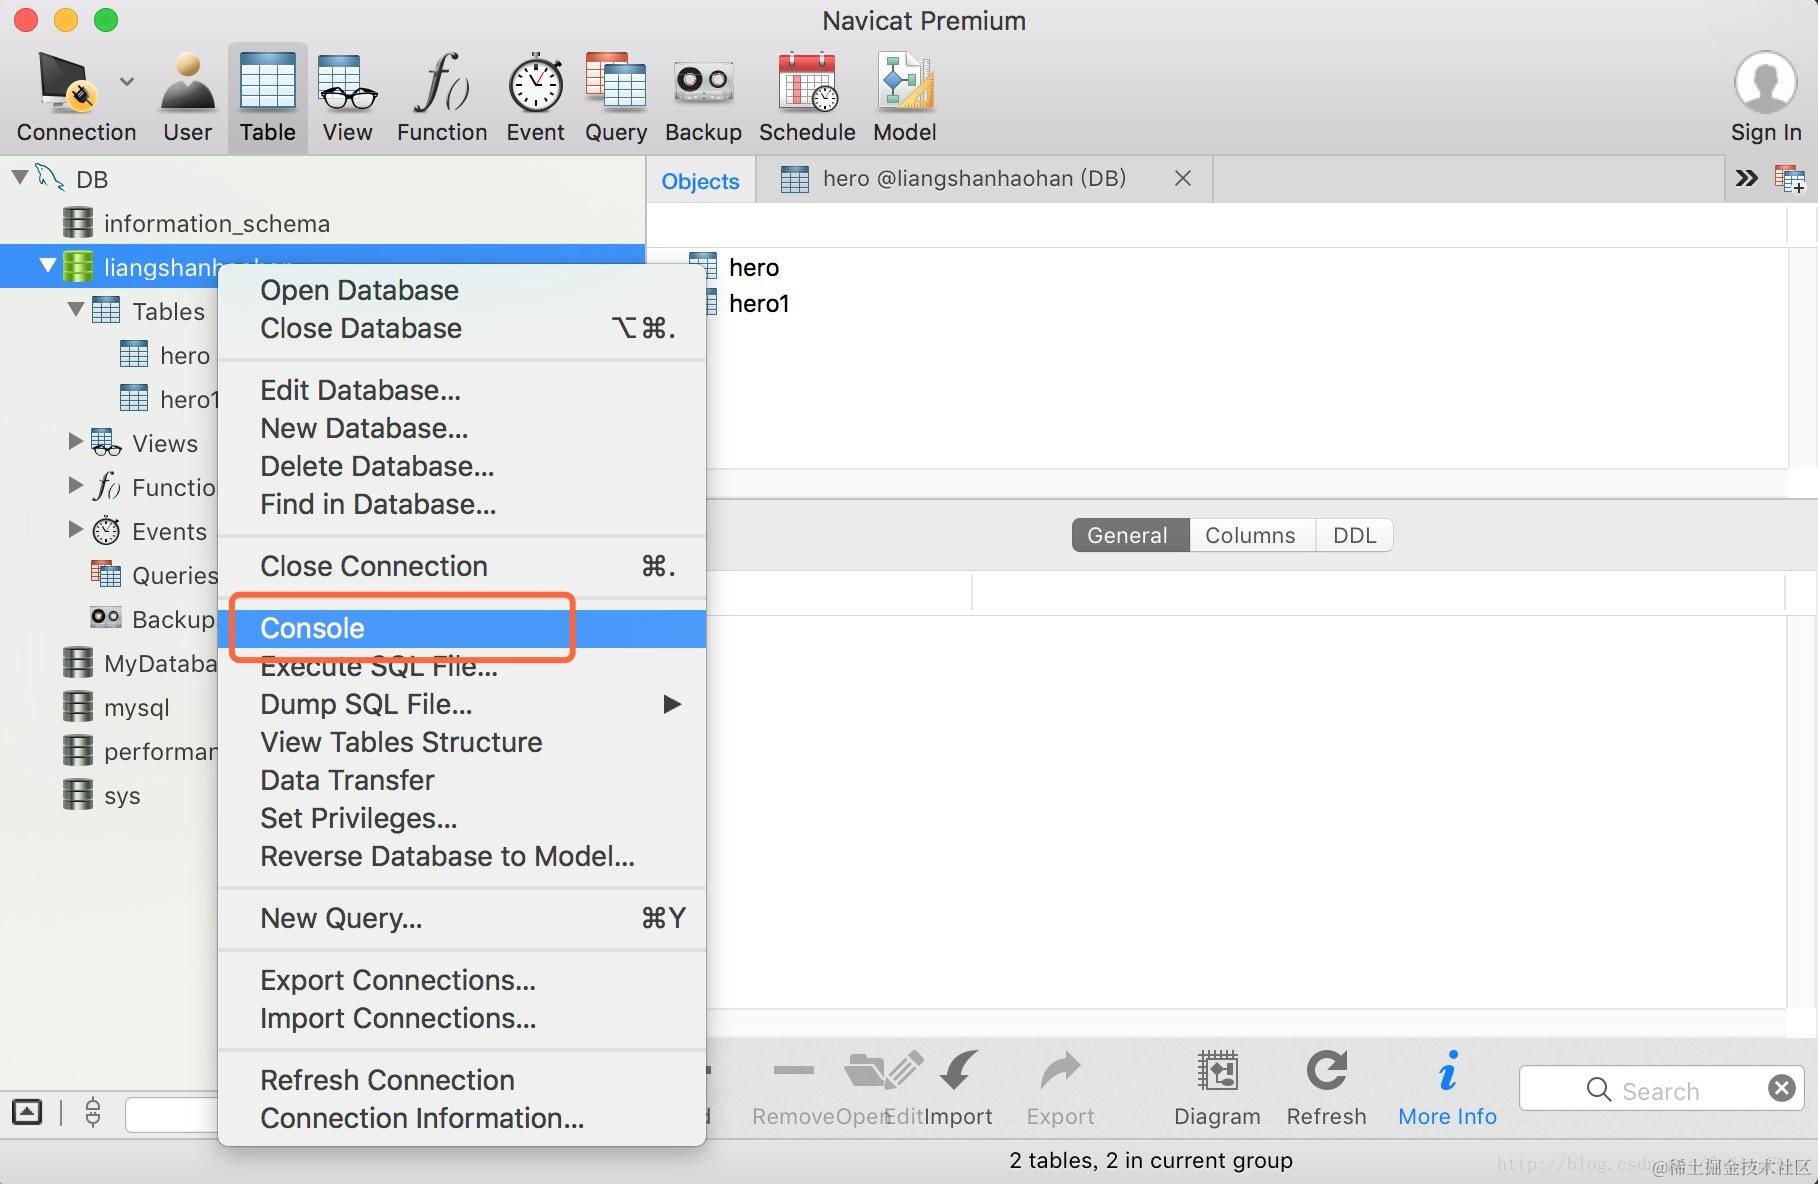Open the Diagram view button

click(1217, 1088)
